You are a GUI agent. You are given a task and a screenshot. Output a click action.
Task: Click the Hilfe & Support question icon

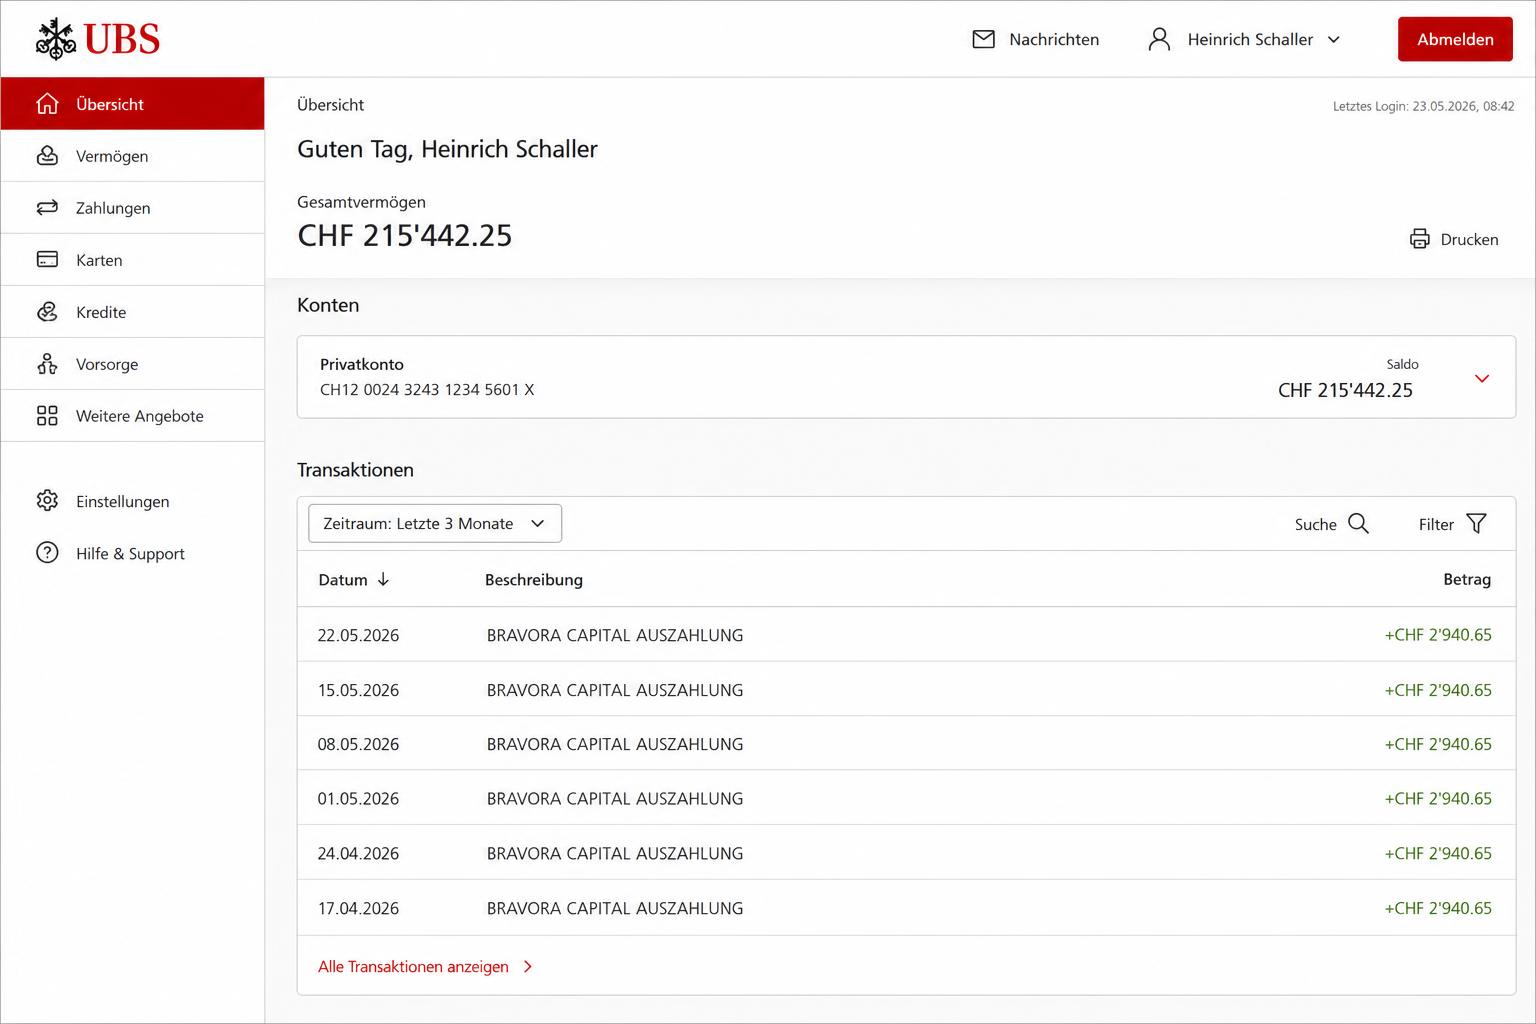pos(47,553)
